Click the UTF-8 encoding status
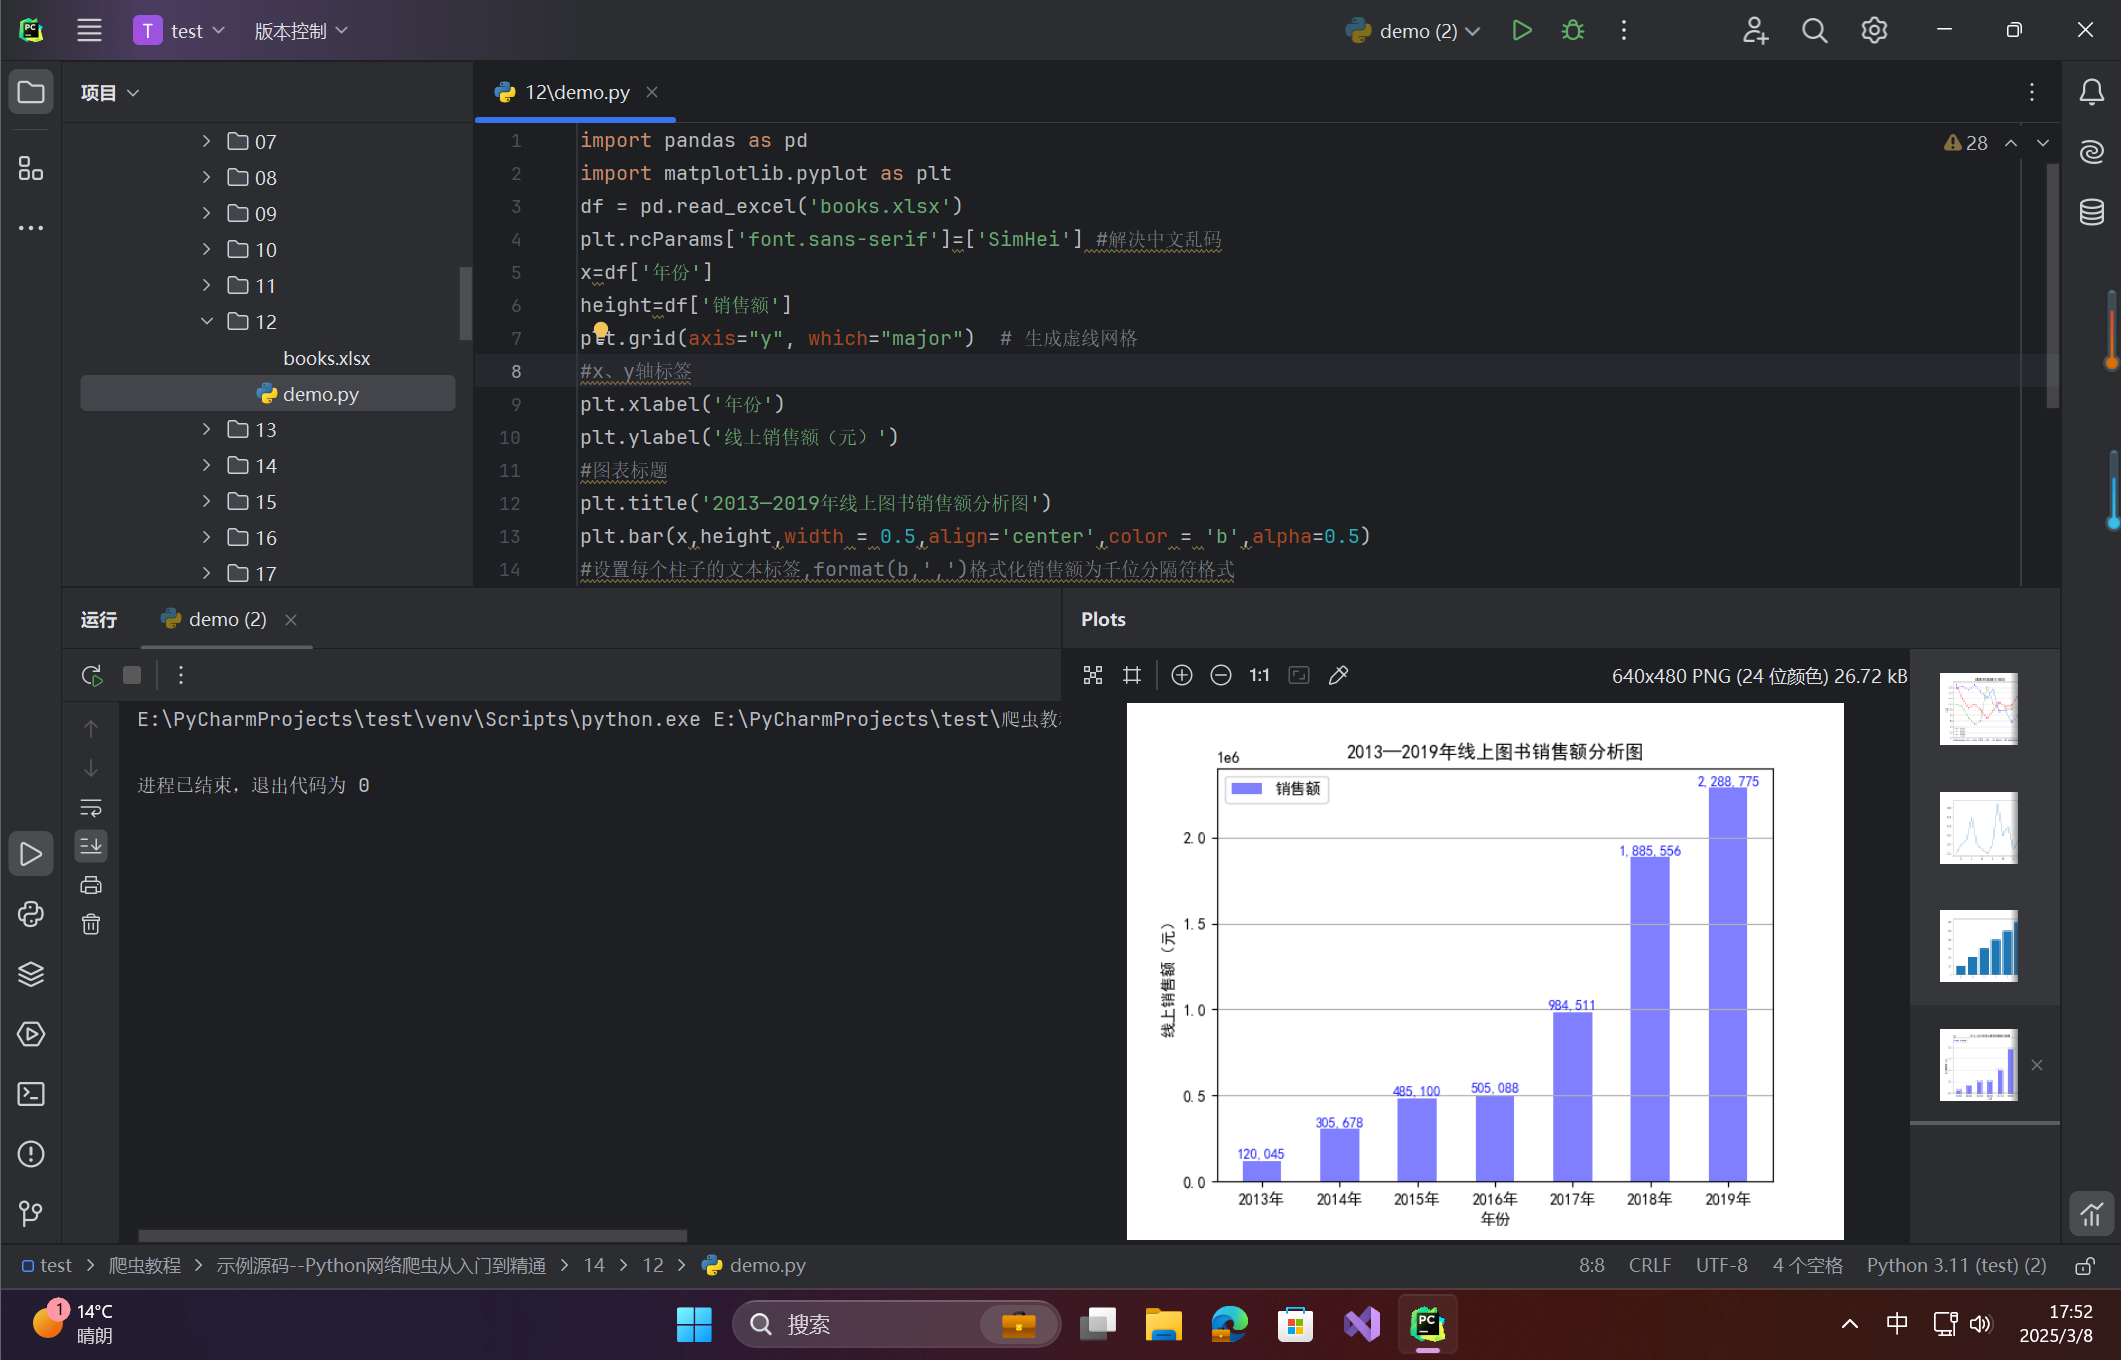Screen dimensions: 2121x1360 1721,1265
